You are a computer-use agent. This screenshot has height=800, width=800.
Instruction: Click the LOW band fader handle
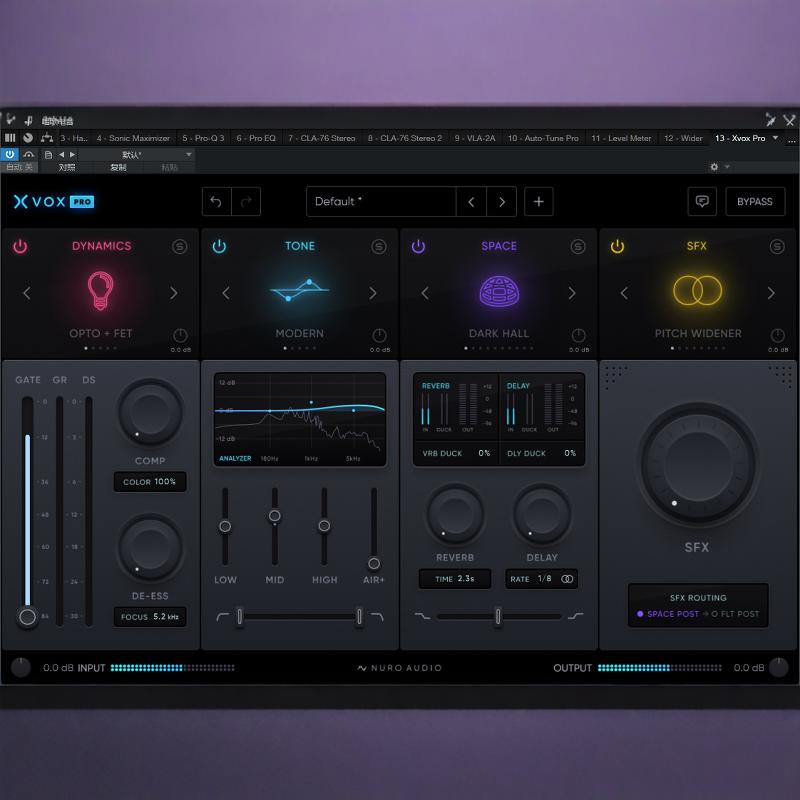click(x=225, y=526)
